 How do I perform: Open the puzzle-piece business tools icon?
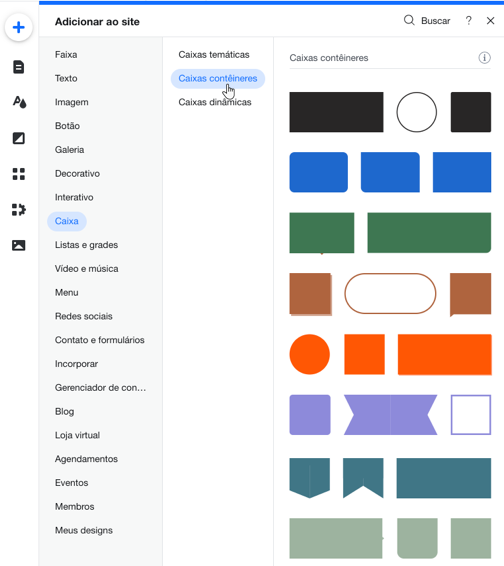click(x=19, y=209)
